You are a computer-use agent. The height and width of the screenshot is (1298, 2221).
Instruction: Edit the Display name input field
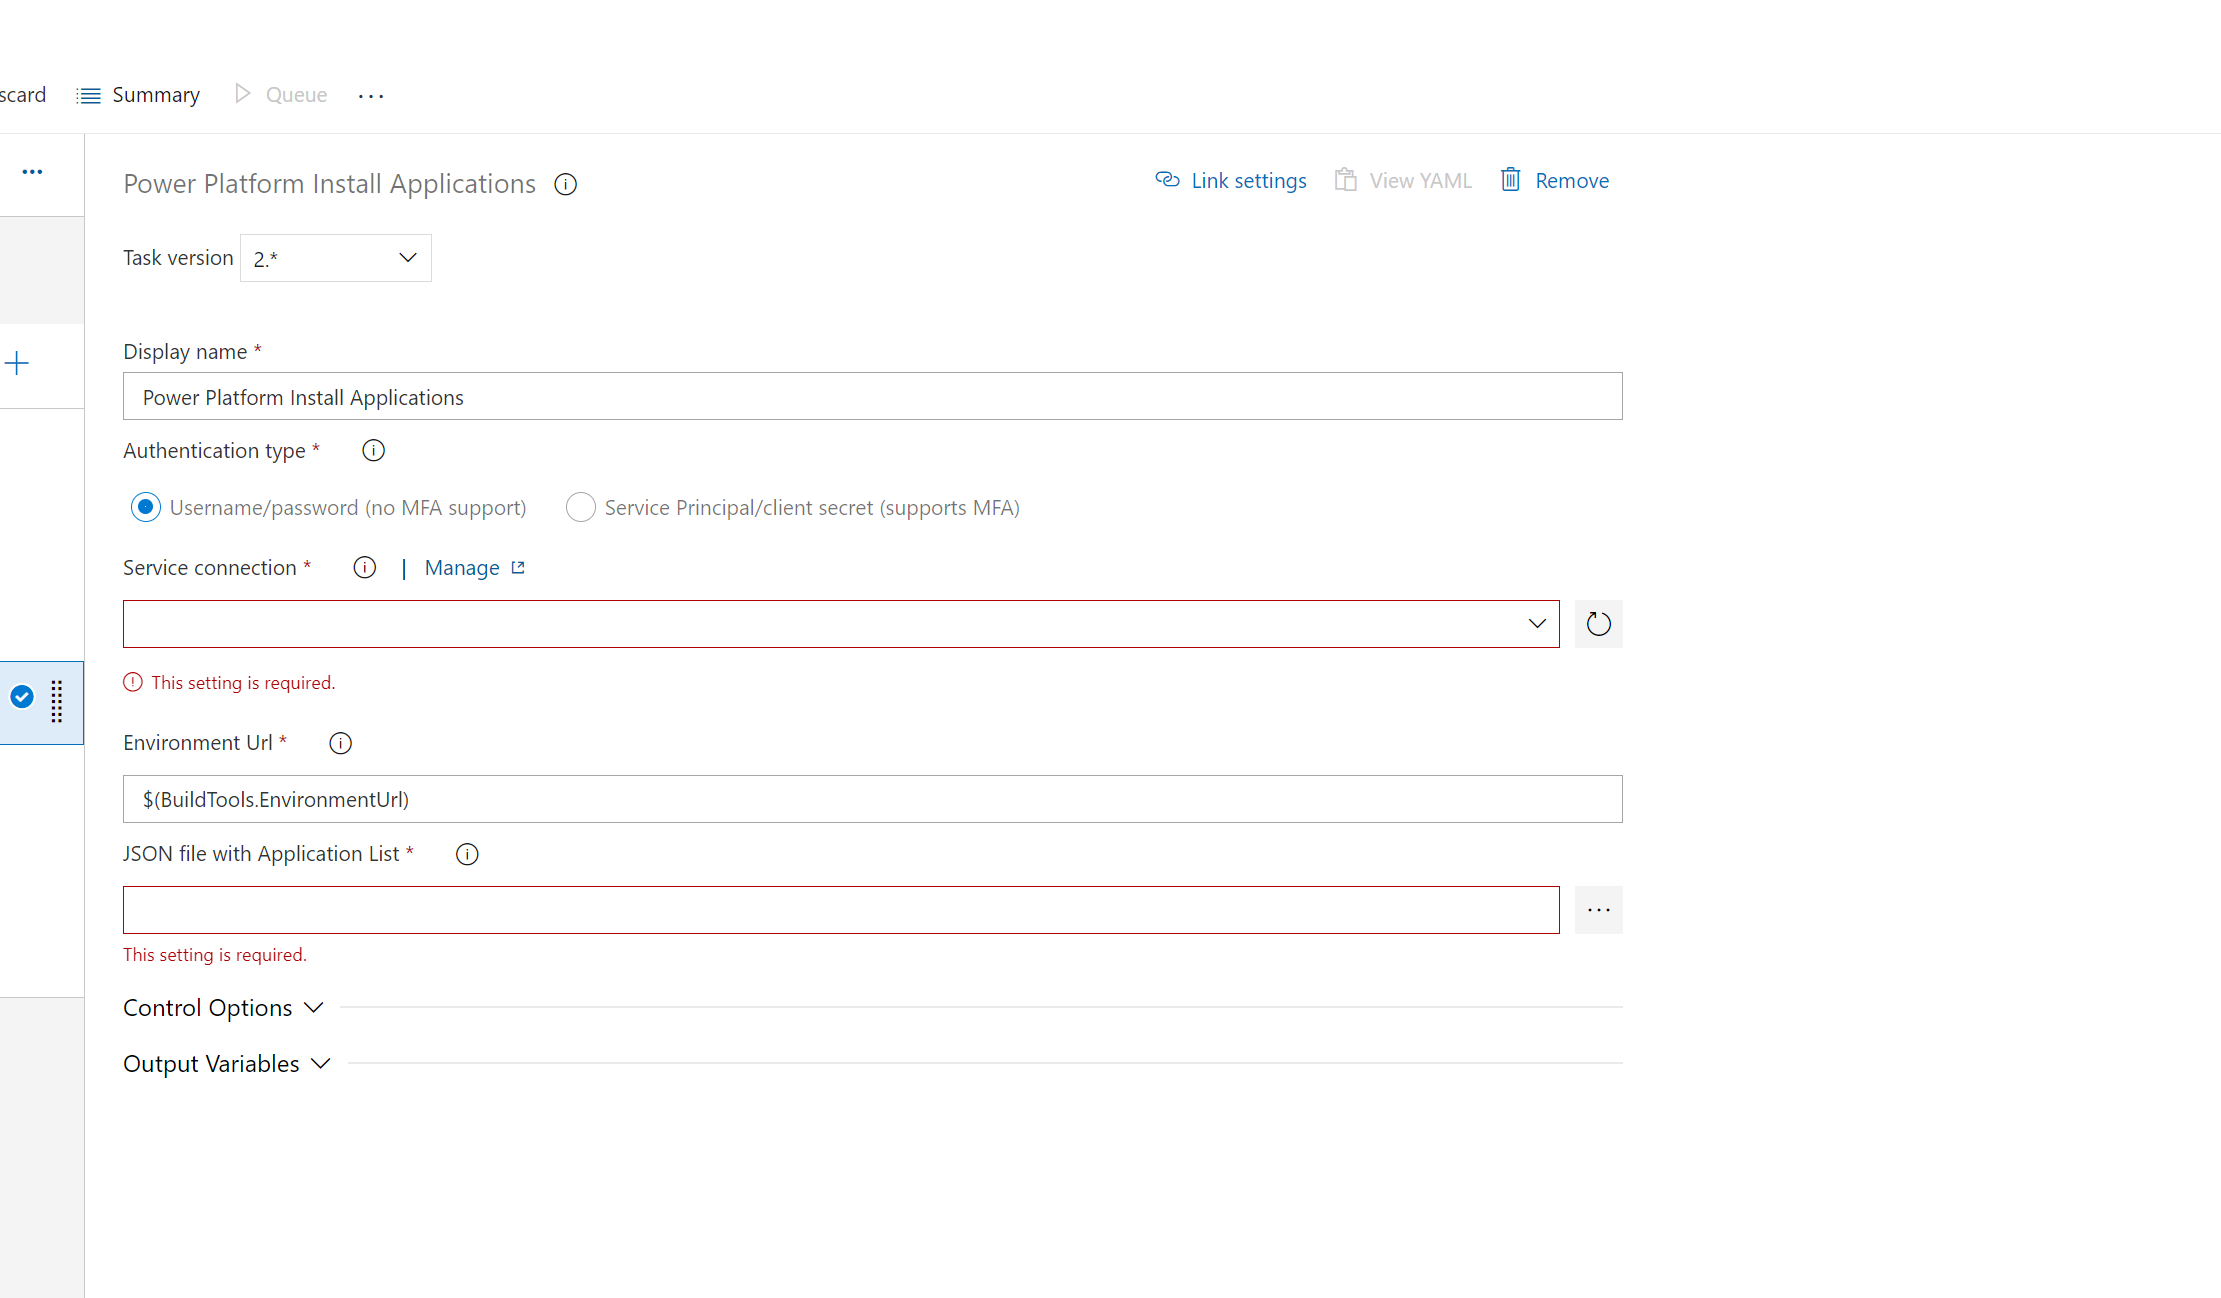(870, 396)
